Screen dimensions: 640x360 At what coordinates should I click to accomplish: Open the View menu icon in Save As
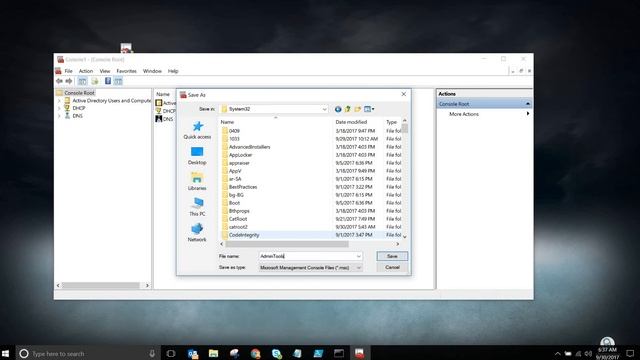coord(369,109)
